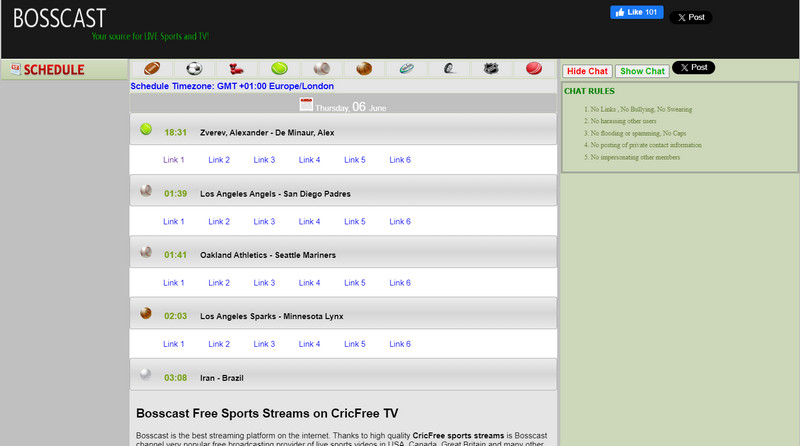800x446 pixels.
Task: Click the calendar icon next to Thursday
Action: (306, 104)
